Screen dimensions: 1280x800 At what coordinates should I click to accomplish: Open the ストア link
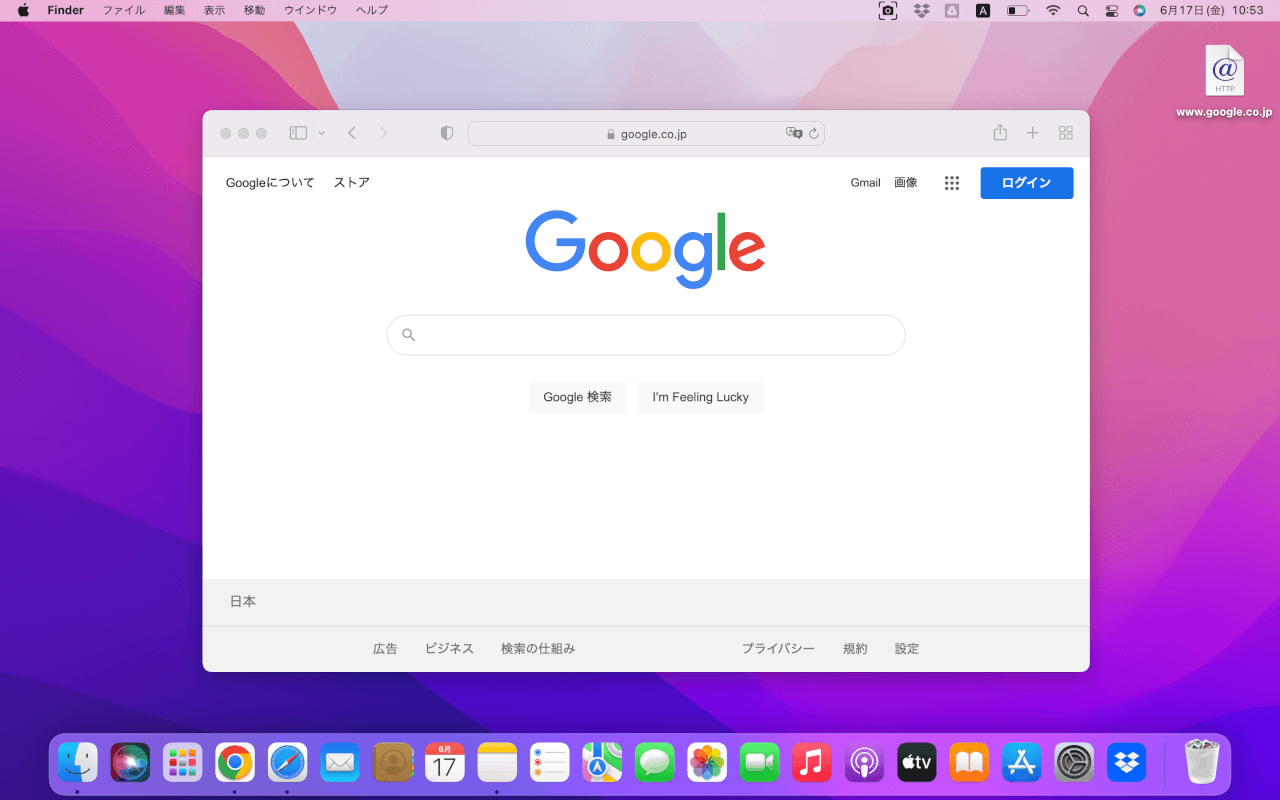click(x=352, y=183)
